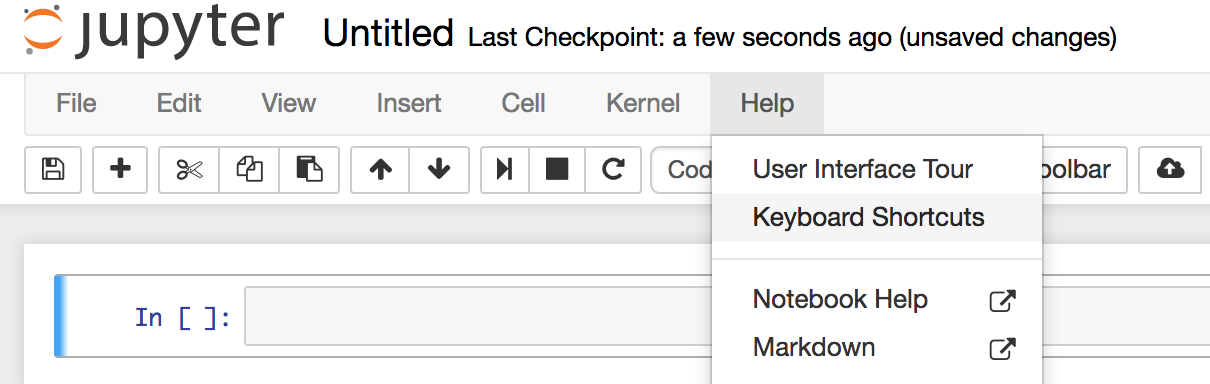The height and width of the screenshot is (384, 1210).
Task: Open the File menu
Action: tap(76, 103)
